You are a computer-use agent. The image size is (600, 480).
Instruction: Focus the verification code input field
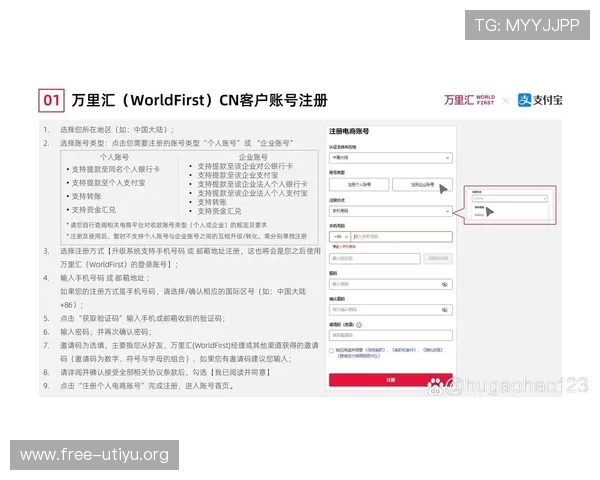tap(375, 258)
